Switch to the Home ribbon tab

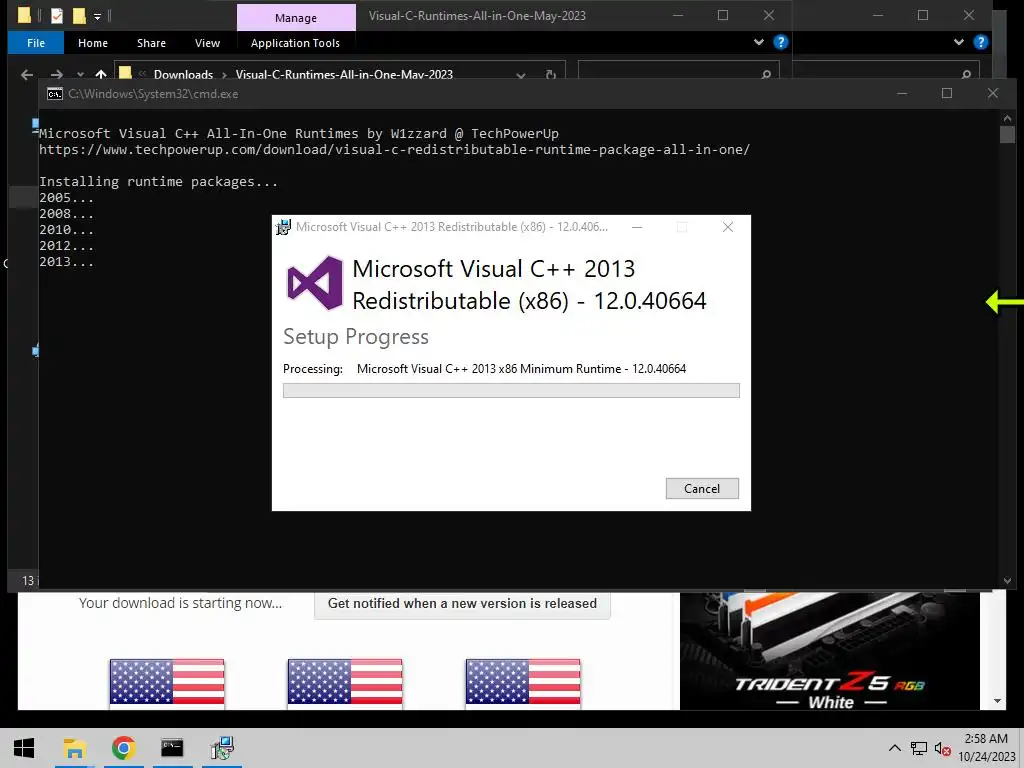[93, 42]
